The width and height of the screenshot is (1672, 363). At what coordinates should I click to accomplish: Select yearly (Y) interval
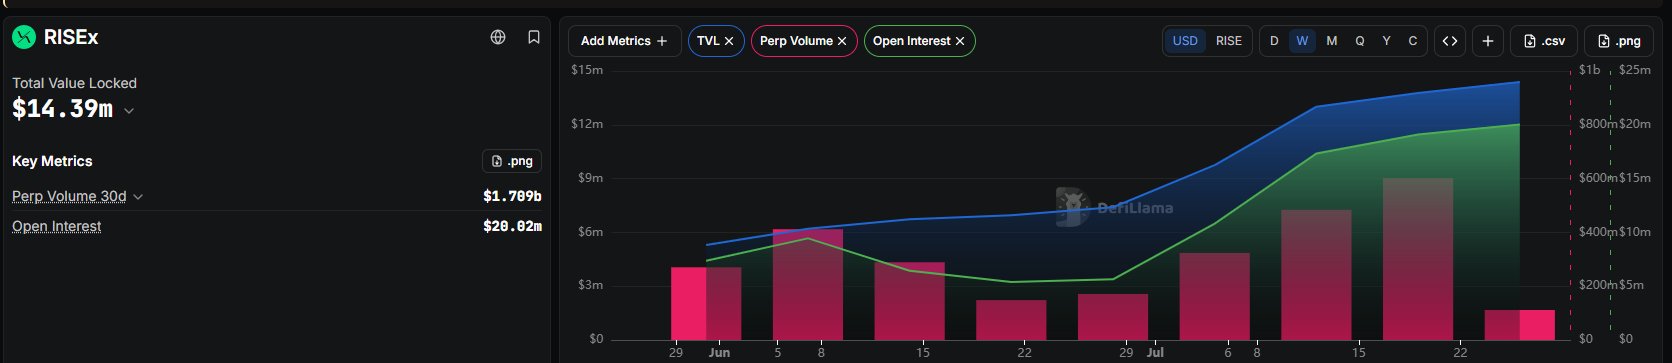click(1387, 41)
